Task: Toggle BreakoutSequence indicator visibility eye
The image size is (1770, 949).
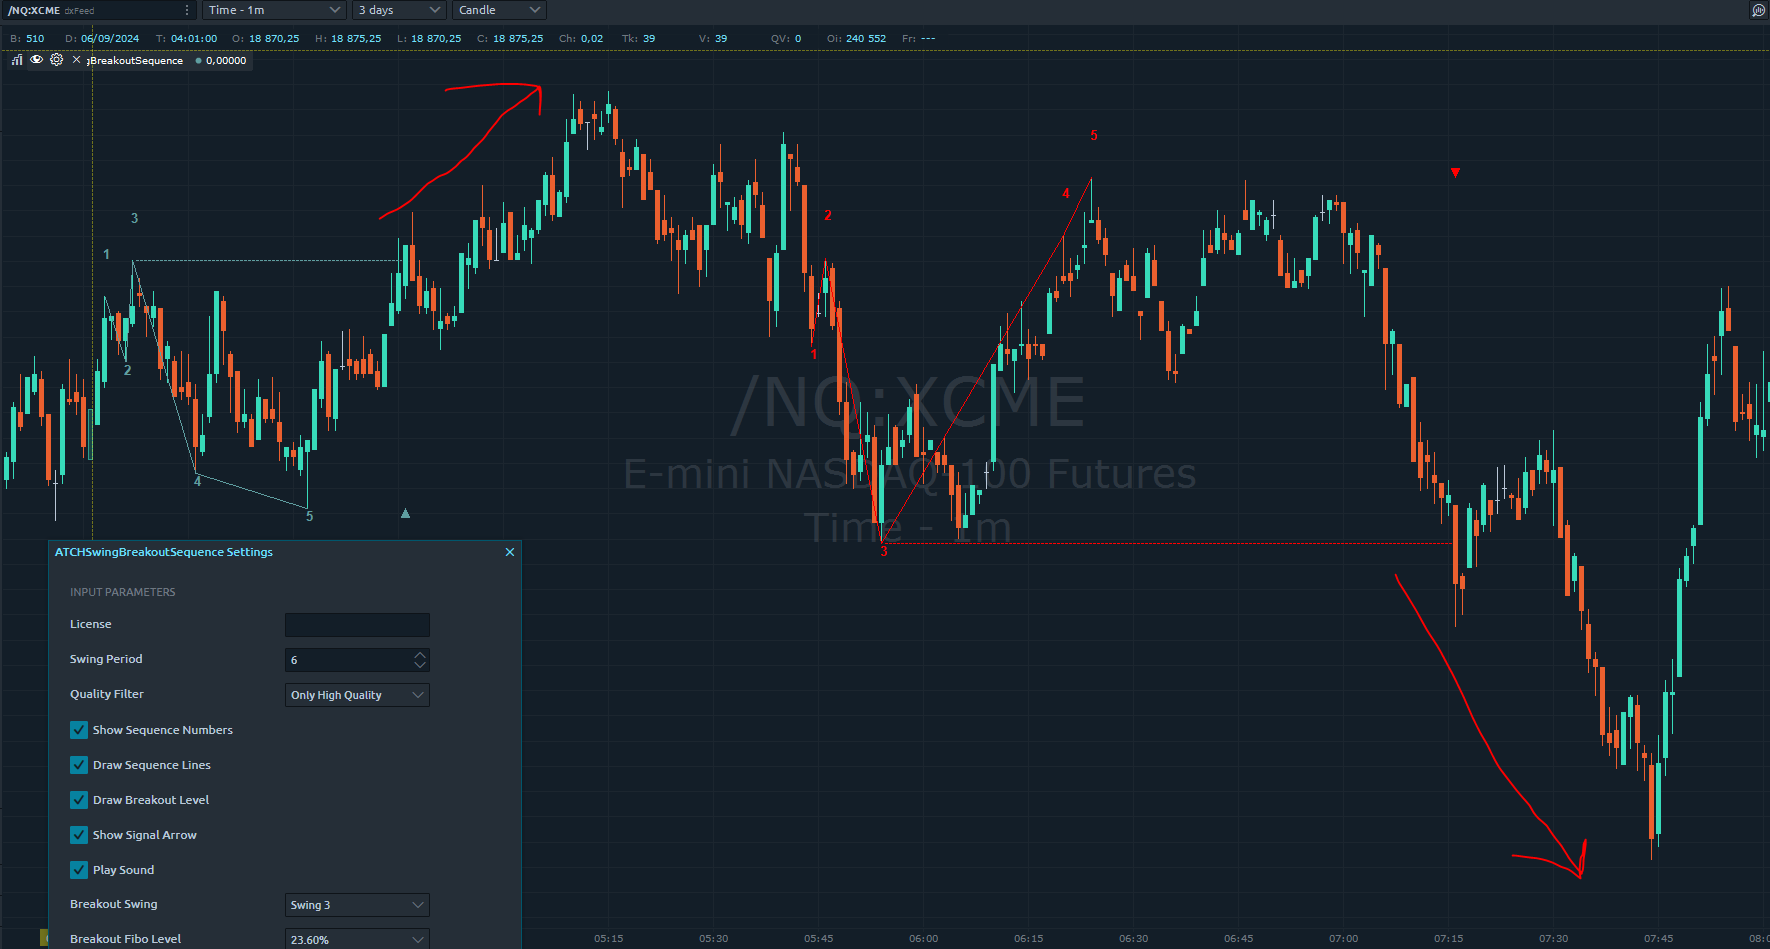Action: (36, 60)
